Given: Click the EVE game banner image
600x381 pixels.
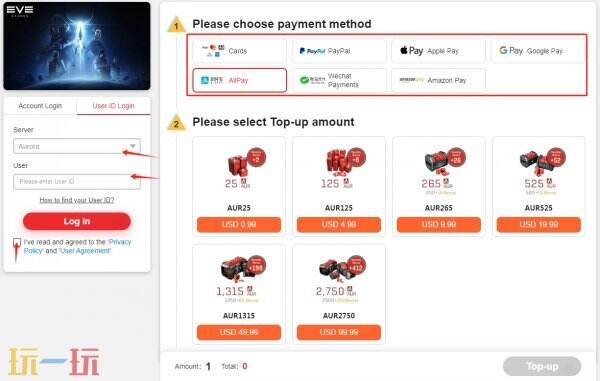Looking at the screenshot, I should (x=77, y=46).
